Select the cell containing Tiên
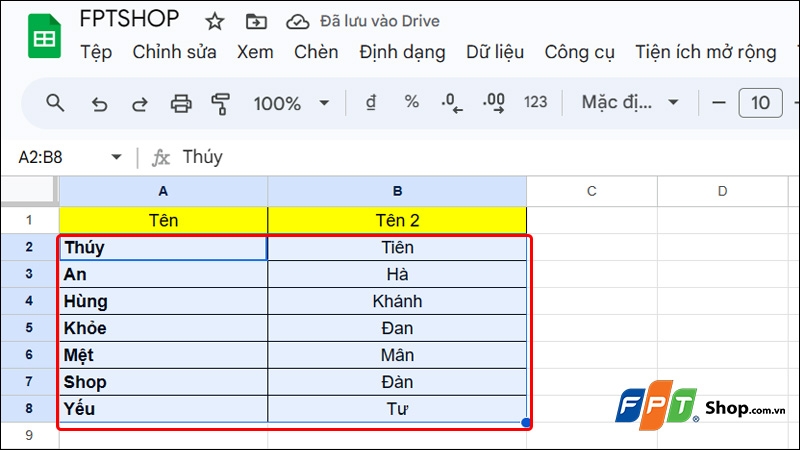The image size is (800, 450). tap(397, 247)
